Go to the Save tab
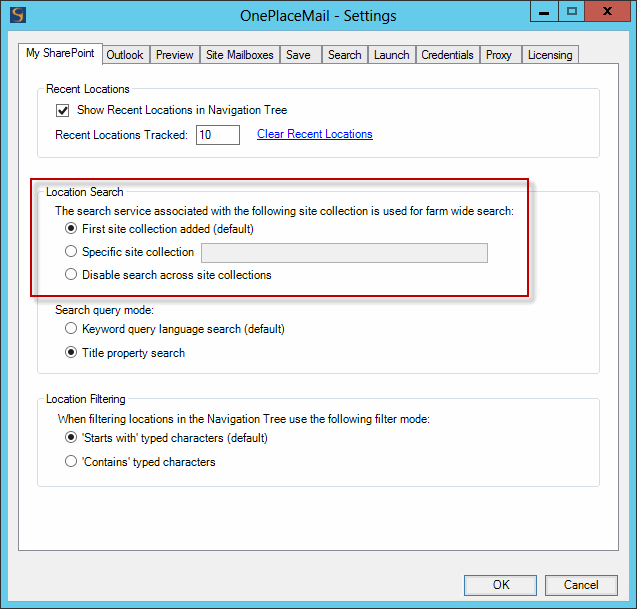Viewport: 637px width, 609px height. coord(299,55)
